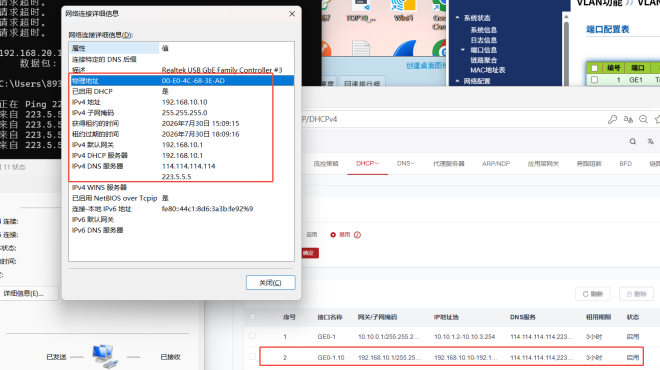Select the 连接-本地 IPv6 地址 row
Image resolution: width=660 pixels, height=370 pixels.
[x=181, y=209]
